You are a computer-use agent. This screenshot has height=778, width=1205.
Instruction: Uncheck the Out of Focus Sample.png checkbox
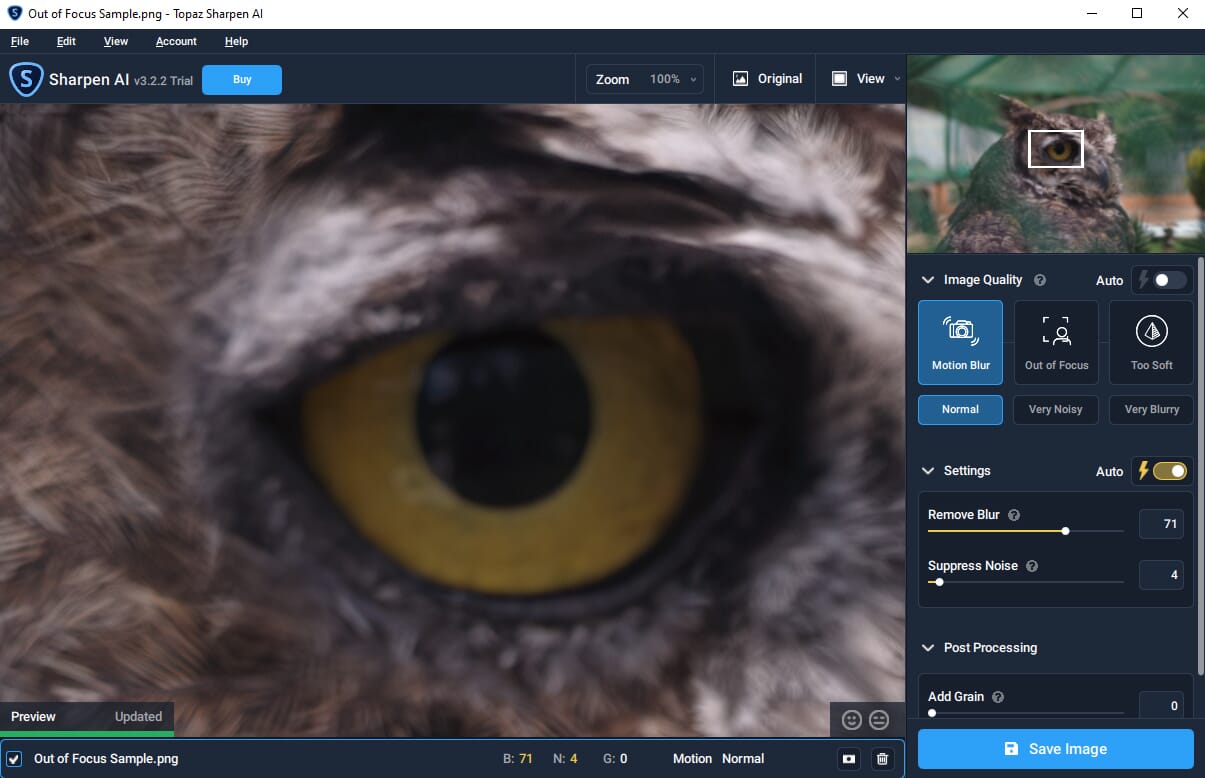click(14, 759)
